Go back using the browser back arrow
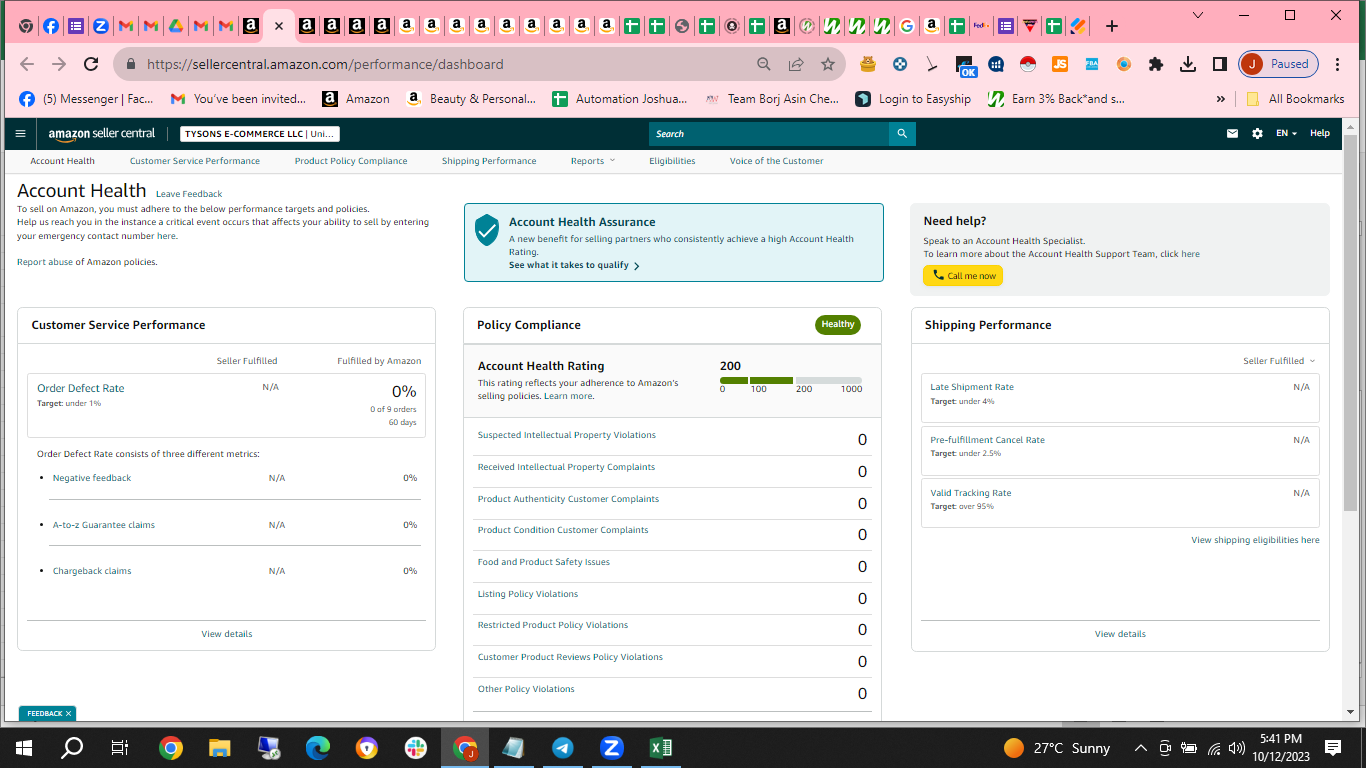Screen dimensions: 1366x768 click(x=27, y=64)
